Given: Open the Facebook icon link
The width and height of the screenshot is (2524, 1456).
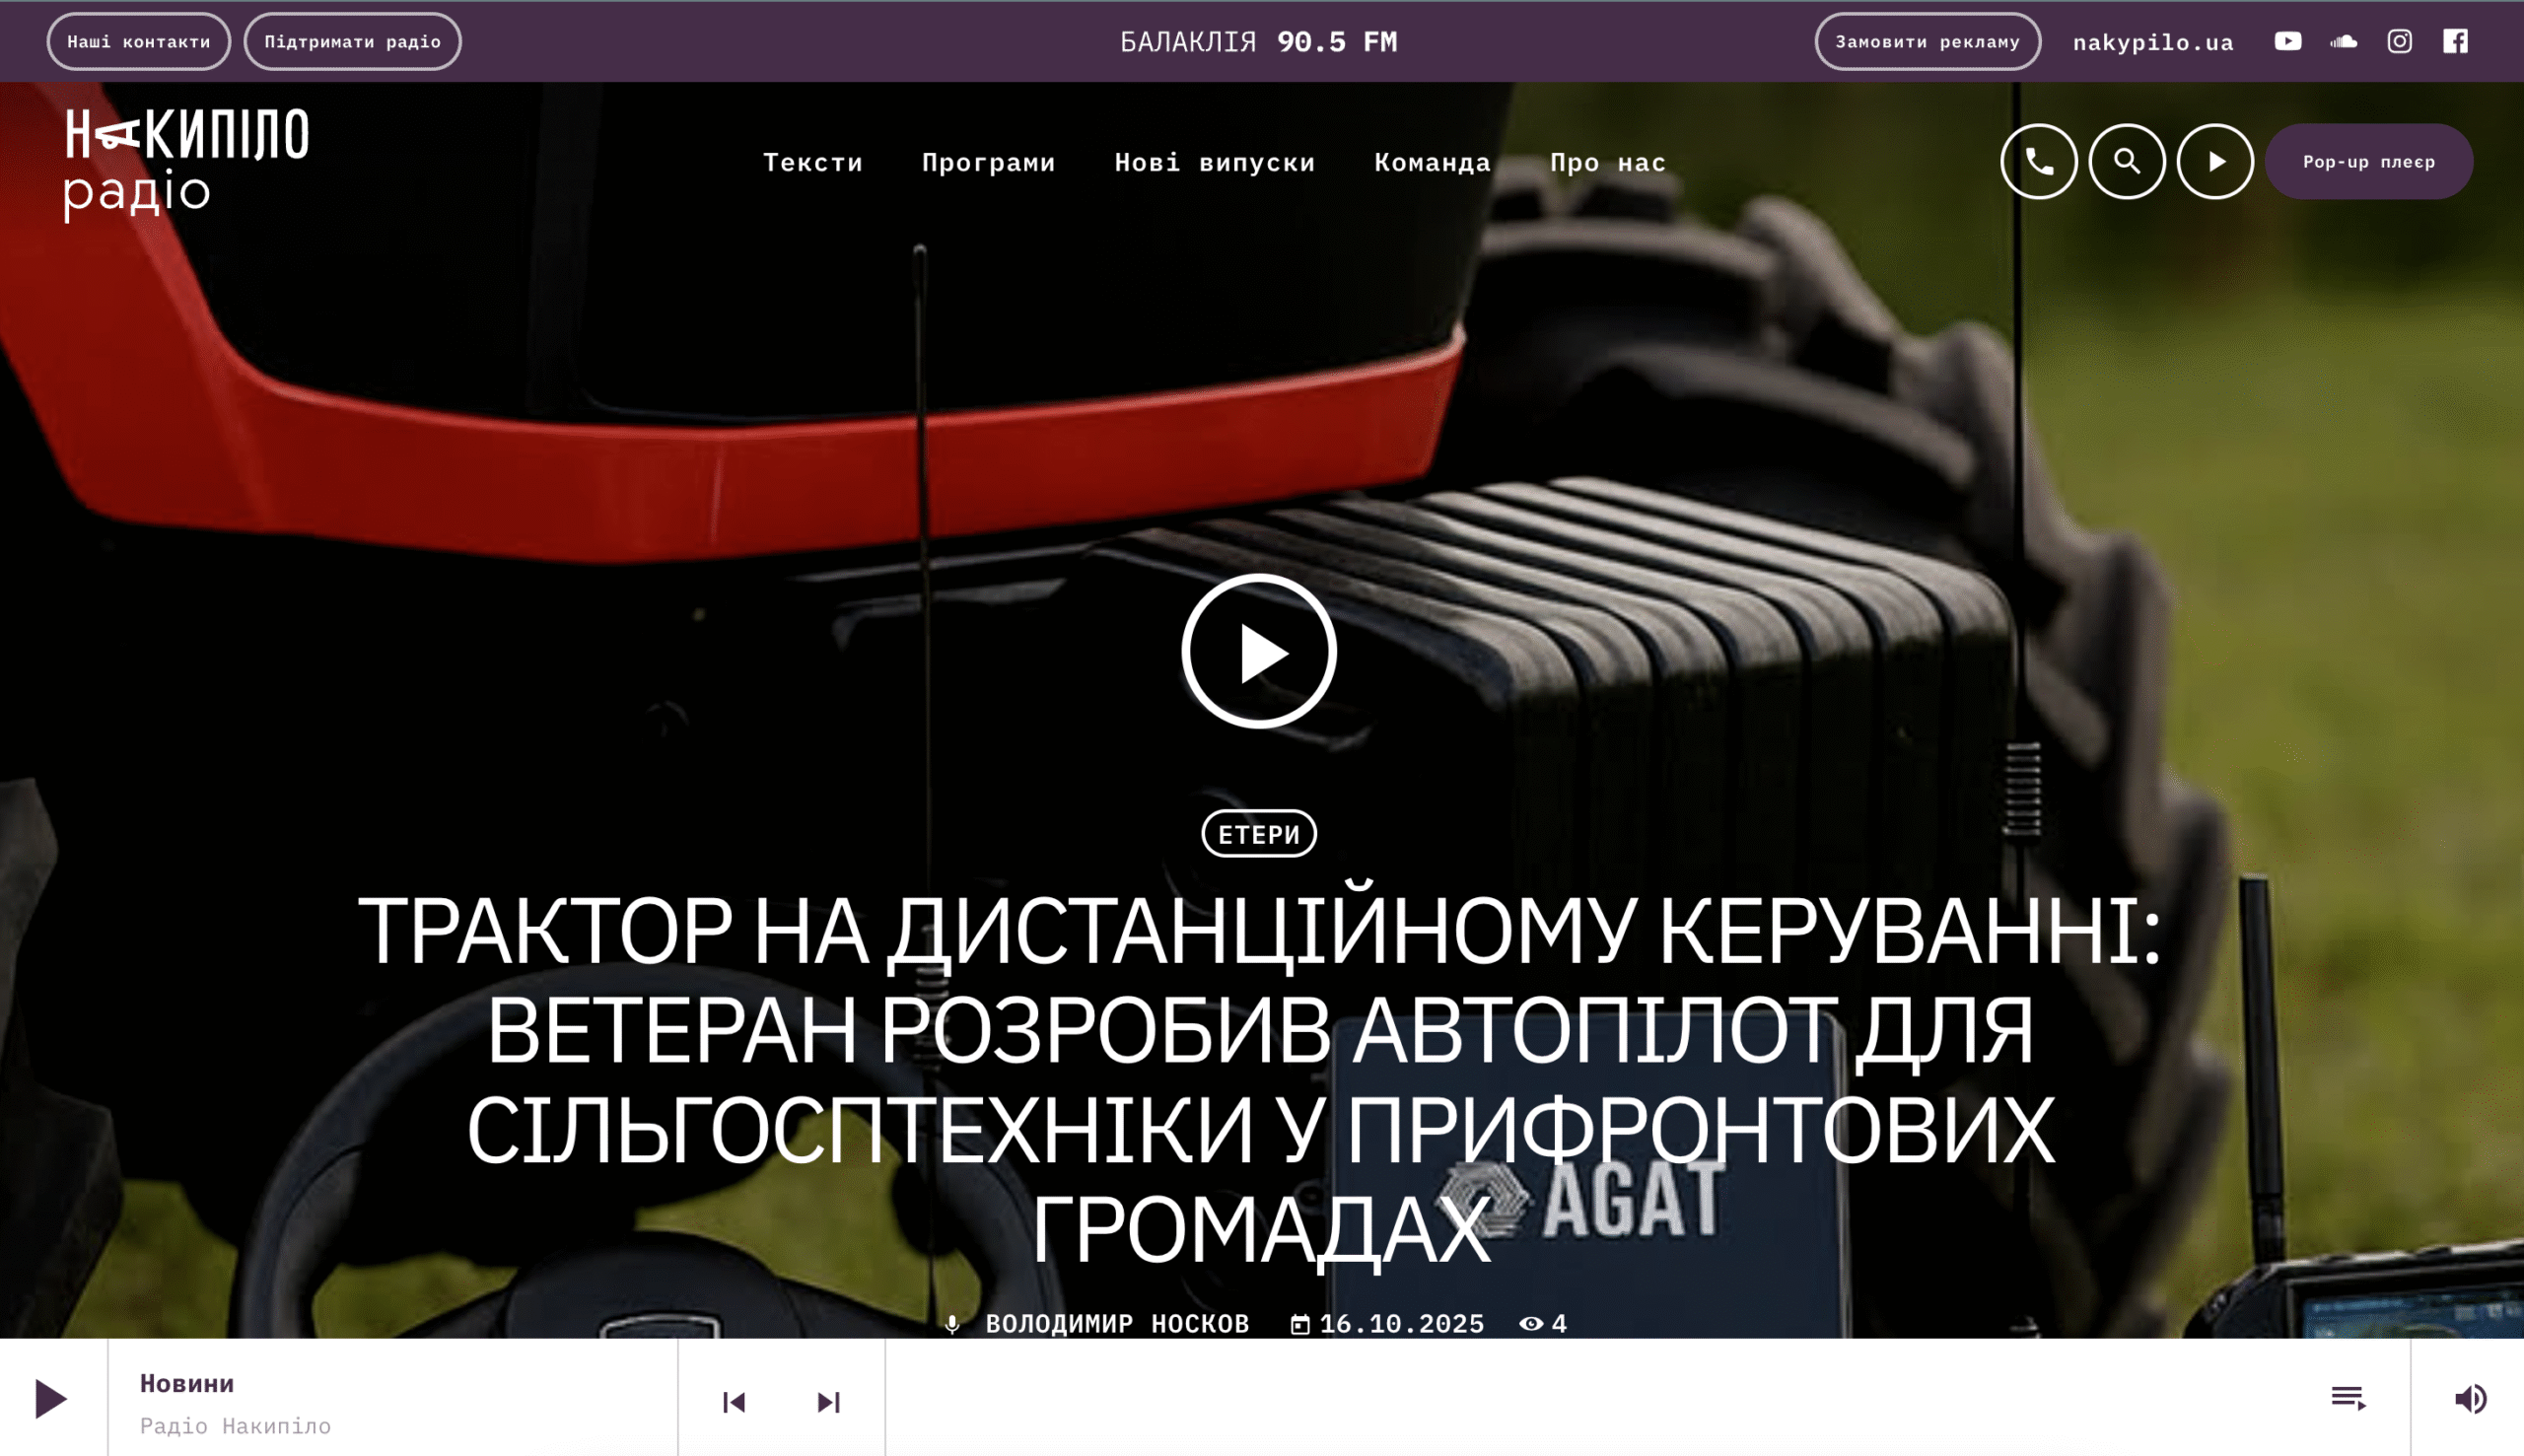Looking at the screenshot, I should 2455,41.
